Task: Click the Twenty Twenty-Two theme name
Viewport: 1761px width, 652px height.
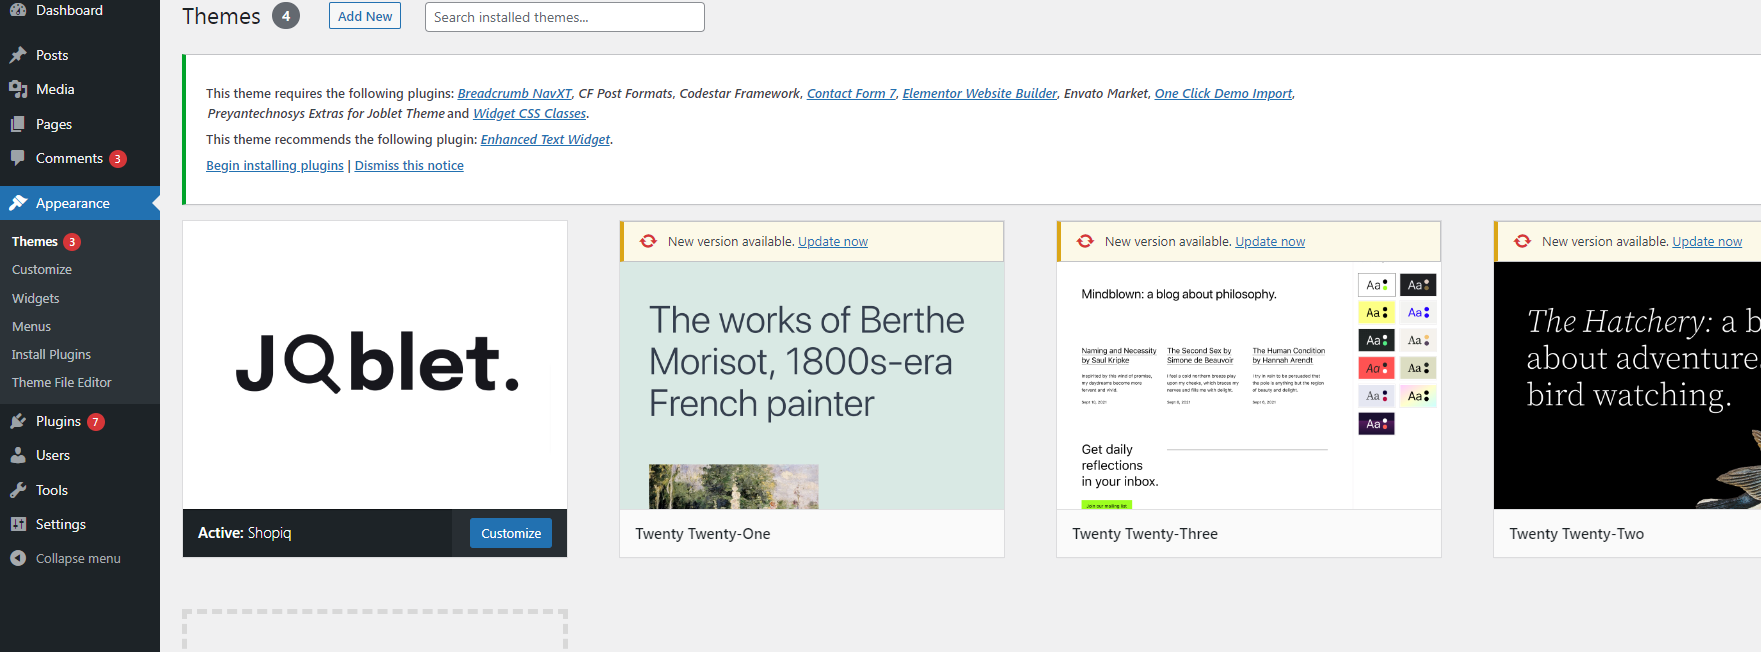Action: coord(1577,533)
